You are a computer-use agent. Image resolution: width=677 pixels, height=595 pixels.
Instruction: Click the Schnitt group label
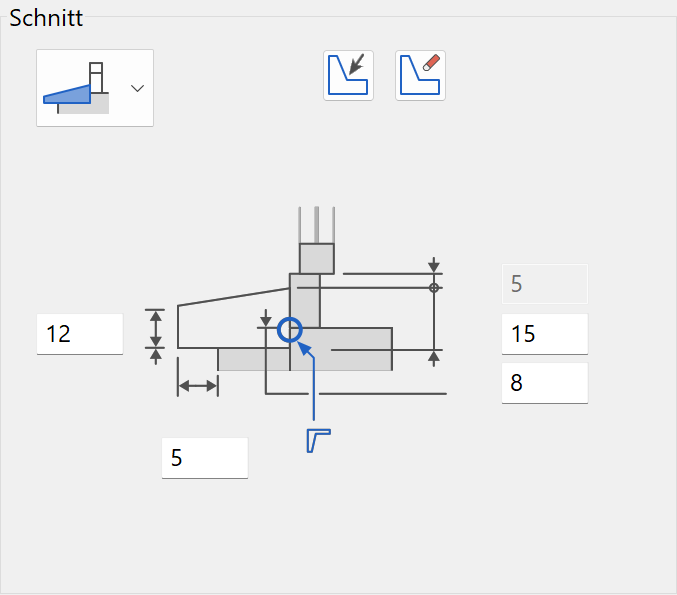tap(46, 18)
